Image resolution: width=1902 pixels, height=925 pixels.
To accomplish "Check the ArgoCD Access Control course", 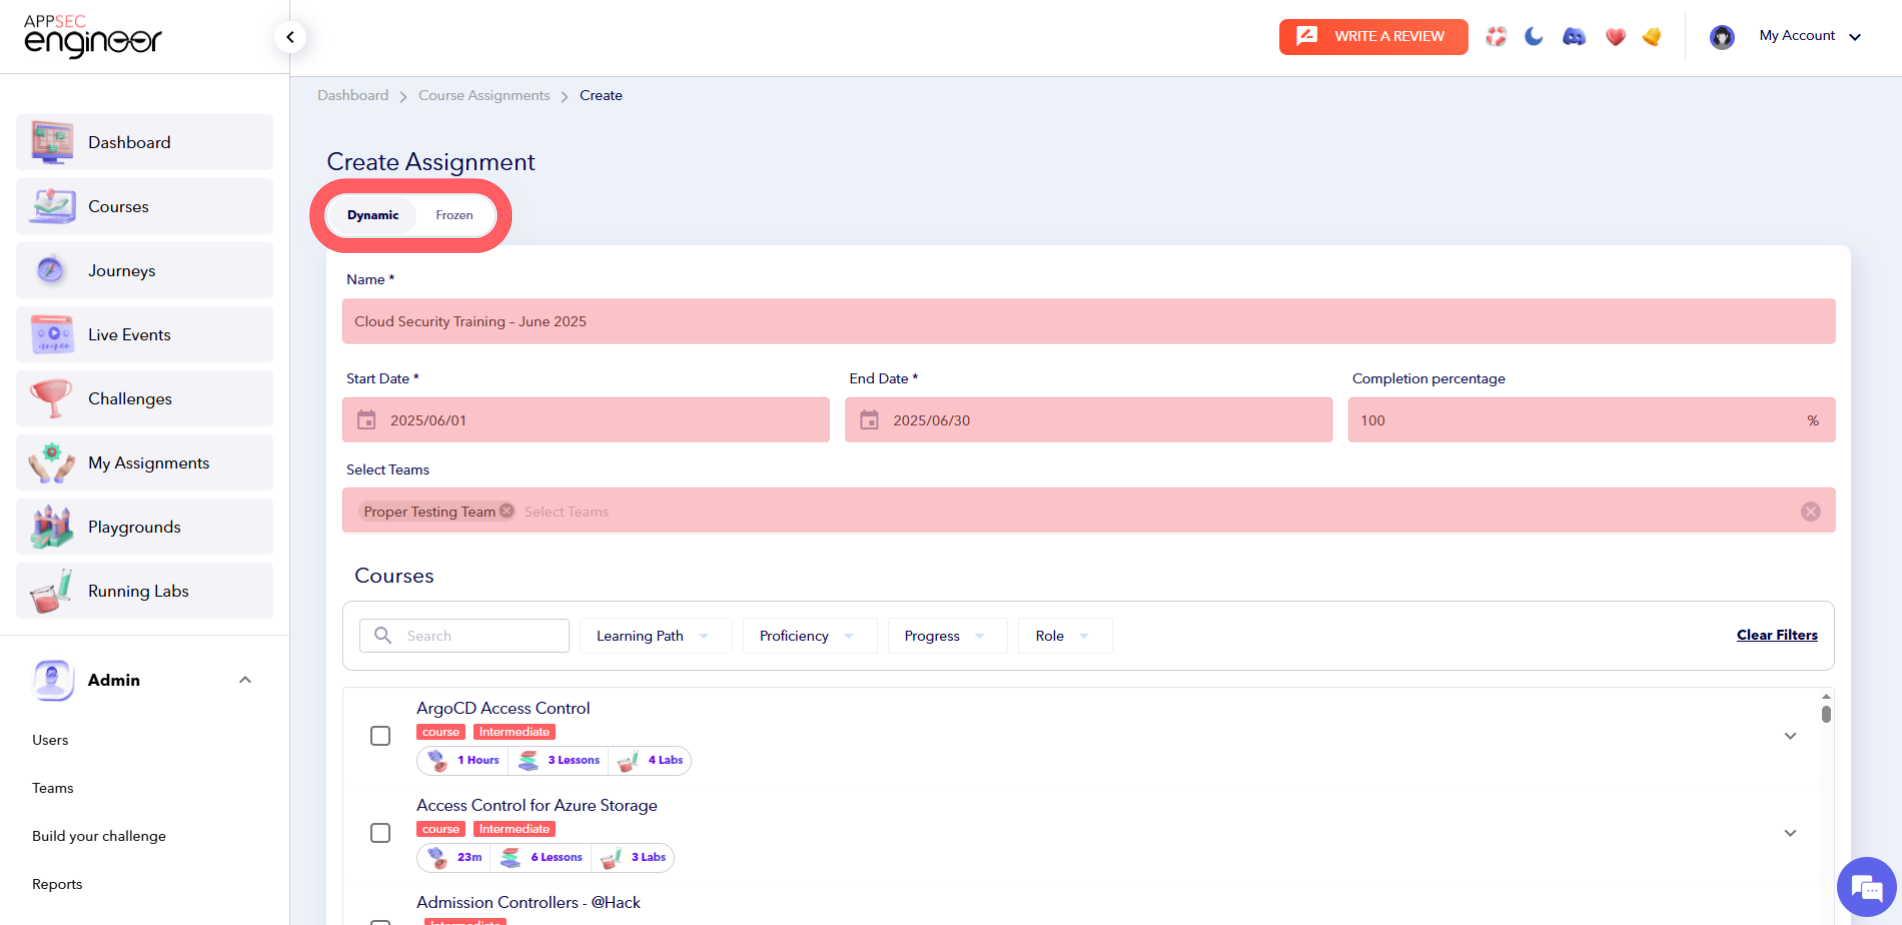I will pyautogui.click(x=380, y=735).
